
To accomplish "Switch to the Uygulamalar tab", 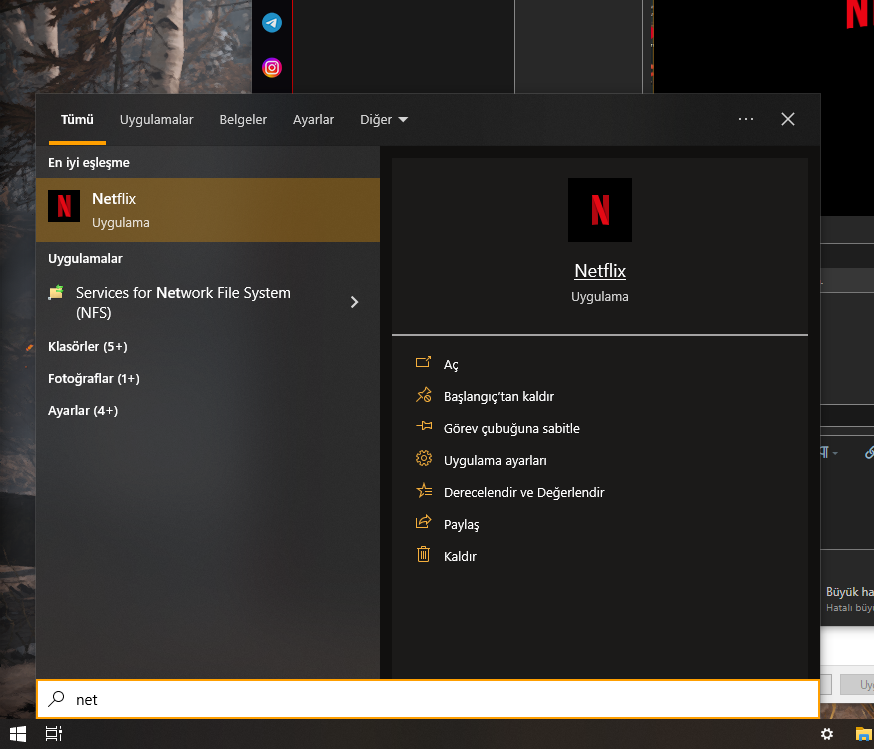I will tap(157, 120).
